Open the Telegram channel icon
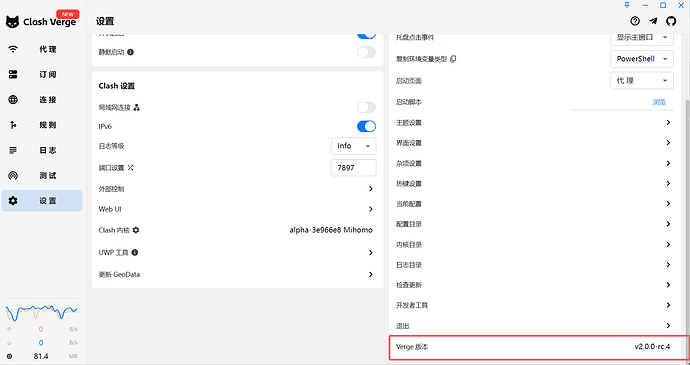Screen dimensions: 690x365 pyautogui.click(x=653, y=21)
